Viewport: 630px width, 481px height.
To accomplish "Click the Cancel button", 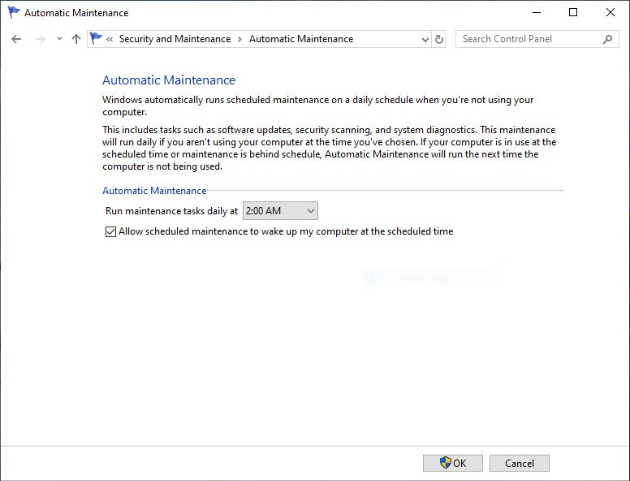I will coord(519,463).
